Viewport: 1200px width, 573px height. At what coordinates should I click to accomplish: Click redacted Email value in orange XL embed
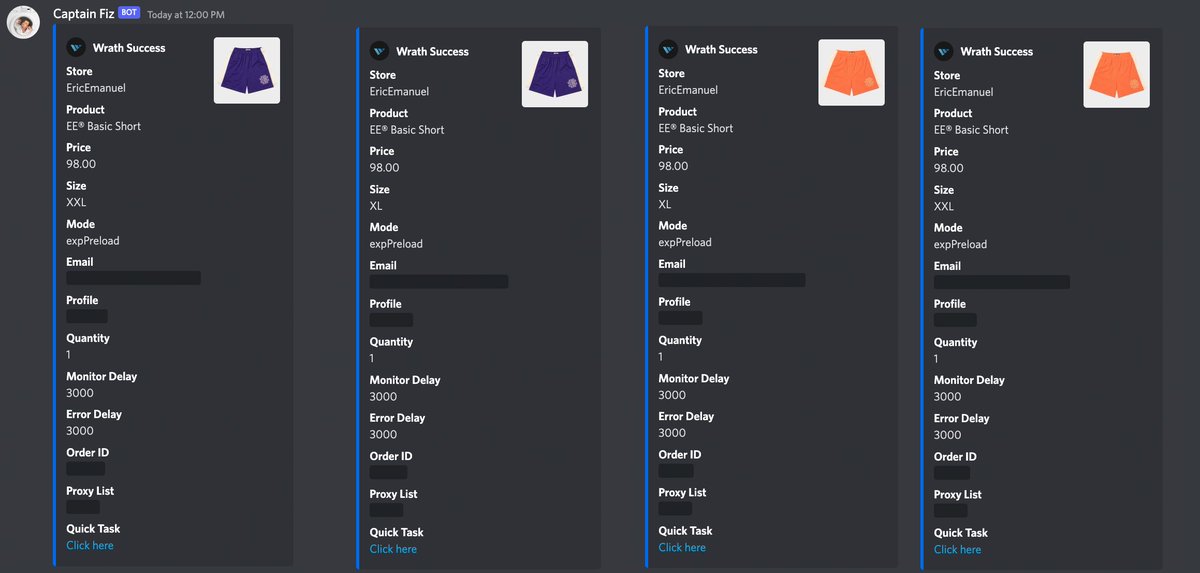pos(732,280)
